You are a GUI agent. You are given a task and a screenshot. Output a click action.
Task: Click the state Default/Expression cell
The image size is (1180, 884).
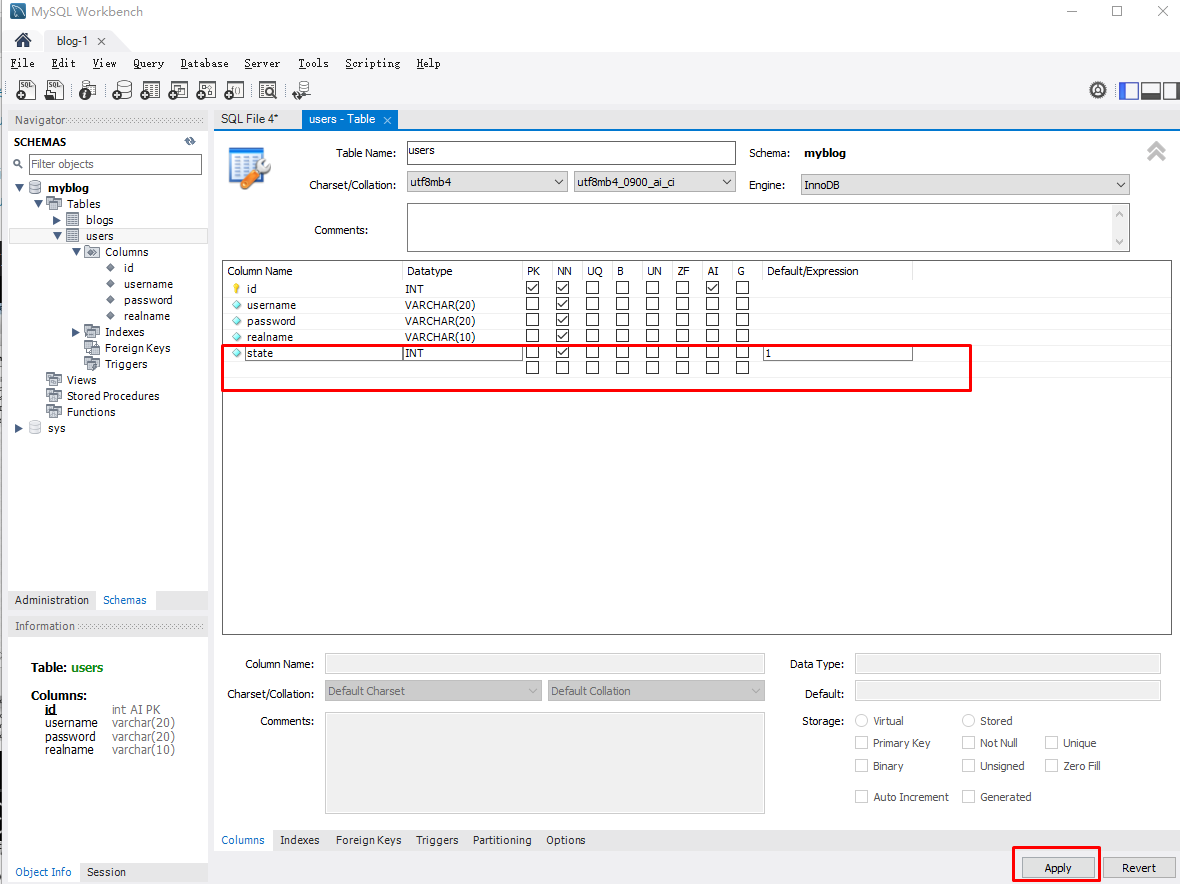[x=838, y=353]
